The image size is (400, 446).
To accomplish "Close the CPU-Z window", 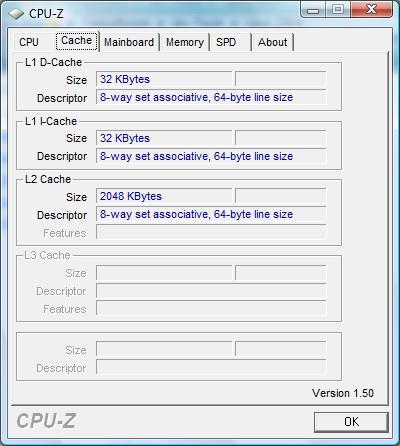I will tap(371, 9).
